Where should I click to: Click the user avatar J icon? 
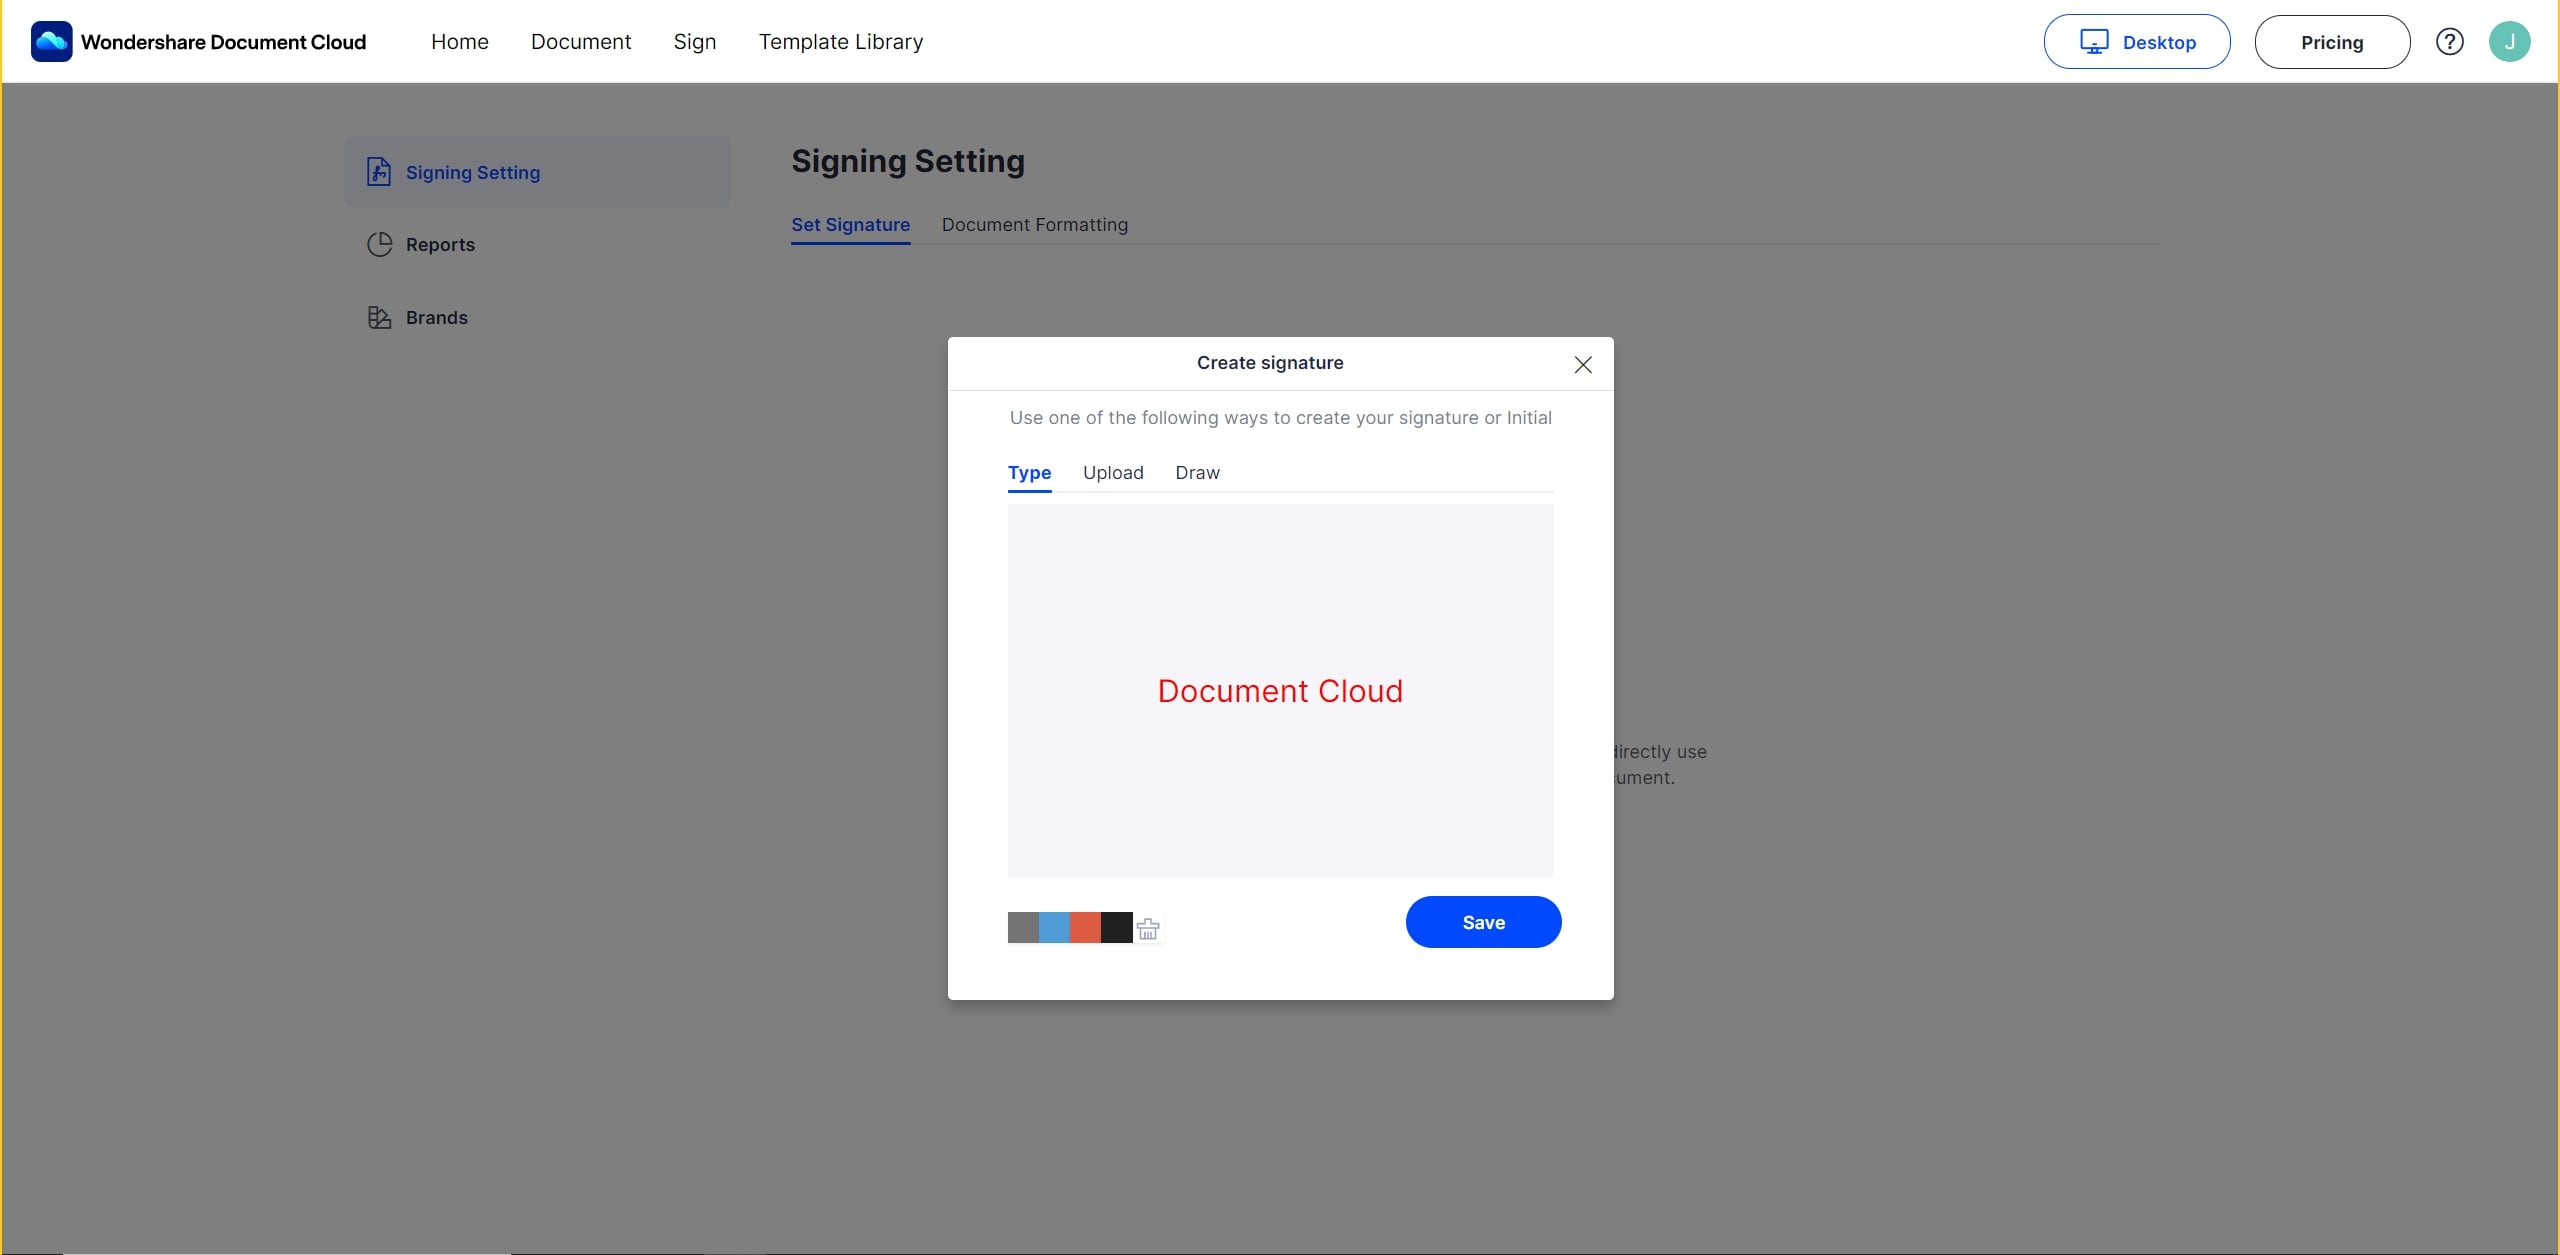pos(2509,42)
